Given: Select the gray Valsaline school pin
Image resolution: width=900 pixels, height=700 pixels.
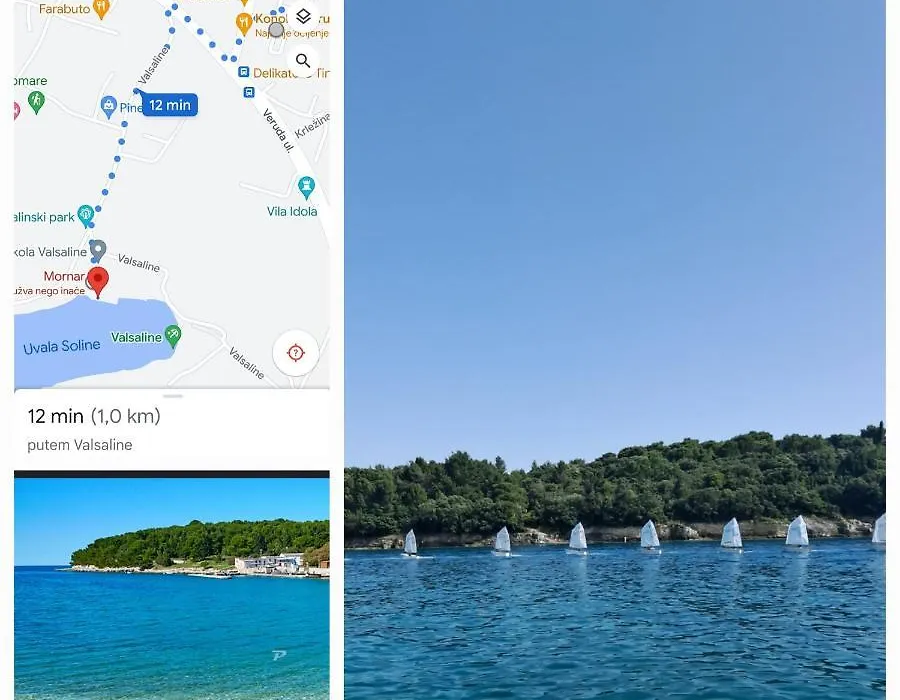Looking at the screenshot, I should [x=98, y=251].
